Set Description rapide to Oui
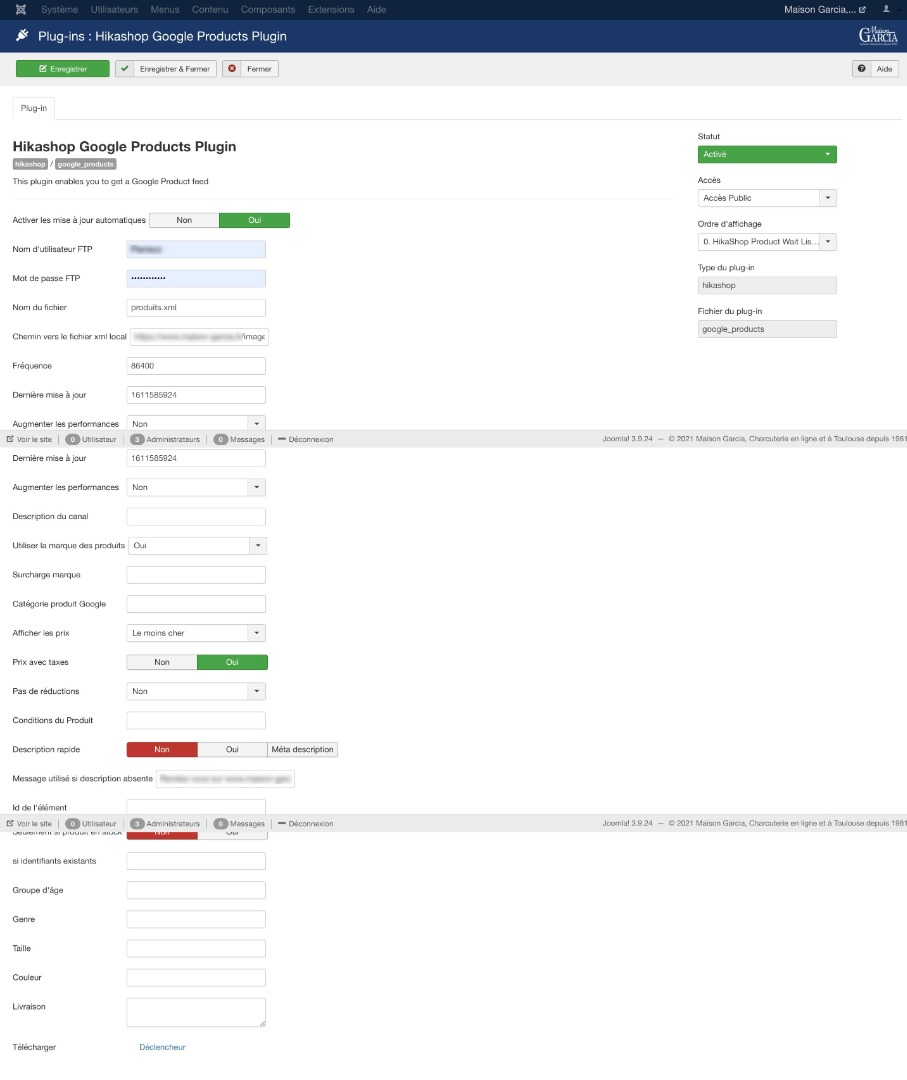Image resolution: width=907 pixels, height=1080 pixels. (232, 749)
